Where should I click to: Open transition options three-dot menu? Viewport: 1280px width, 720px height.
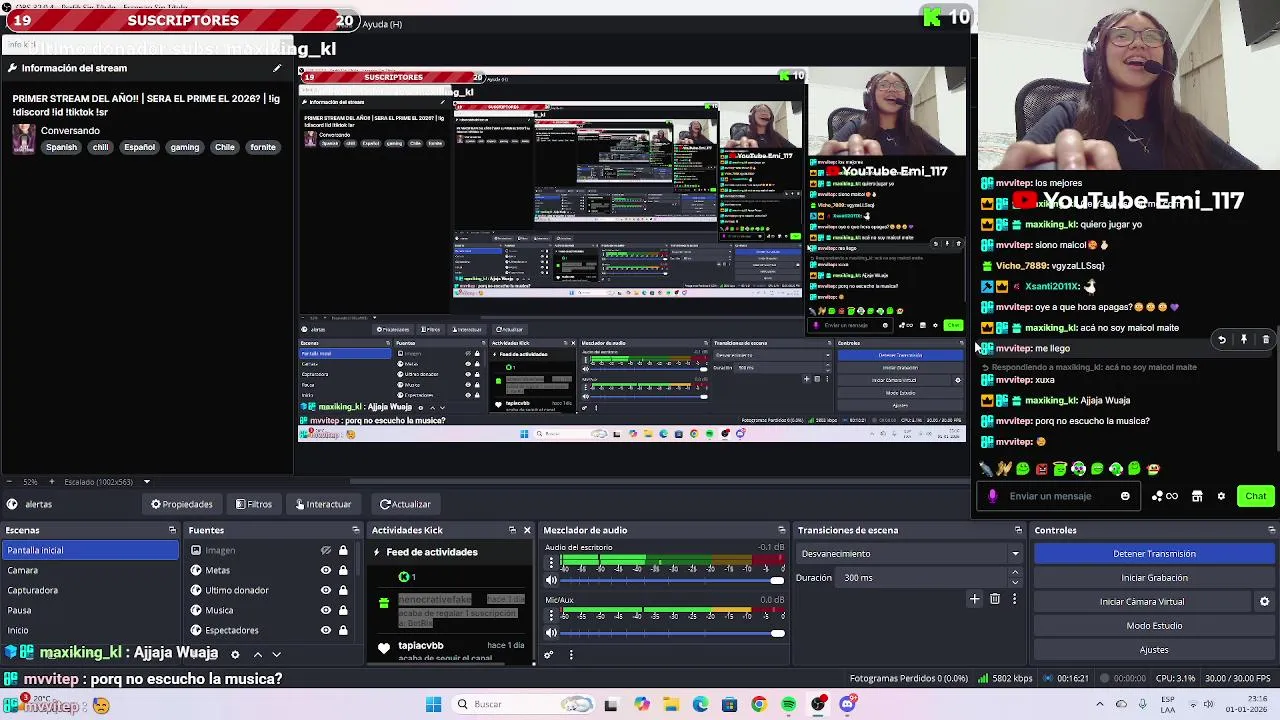(x=1014, y=599)
